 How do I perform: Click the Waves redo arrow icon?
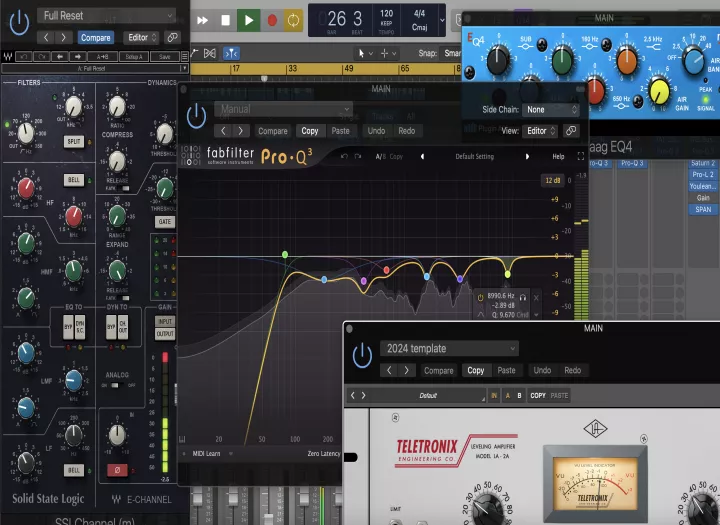click(x=41, y=56)
